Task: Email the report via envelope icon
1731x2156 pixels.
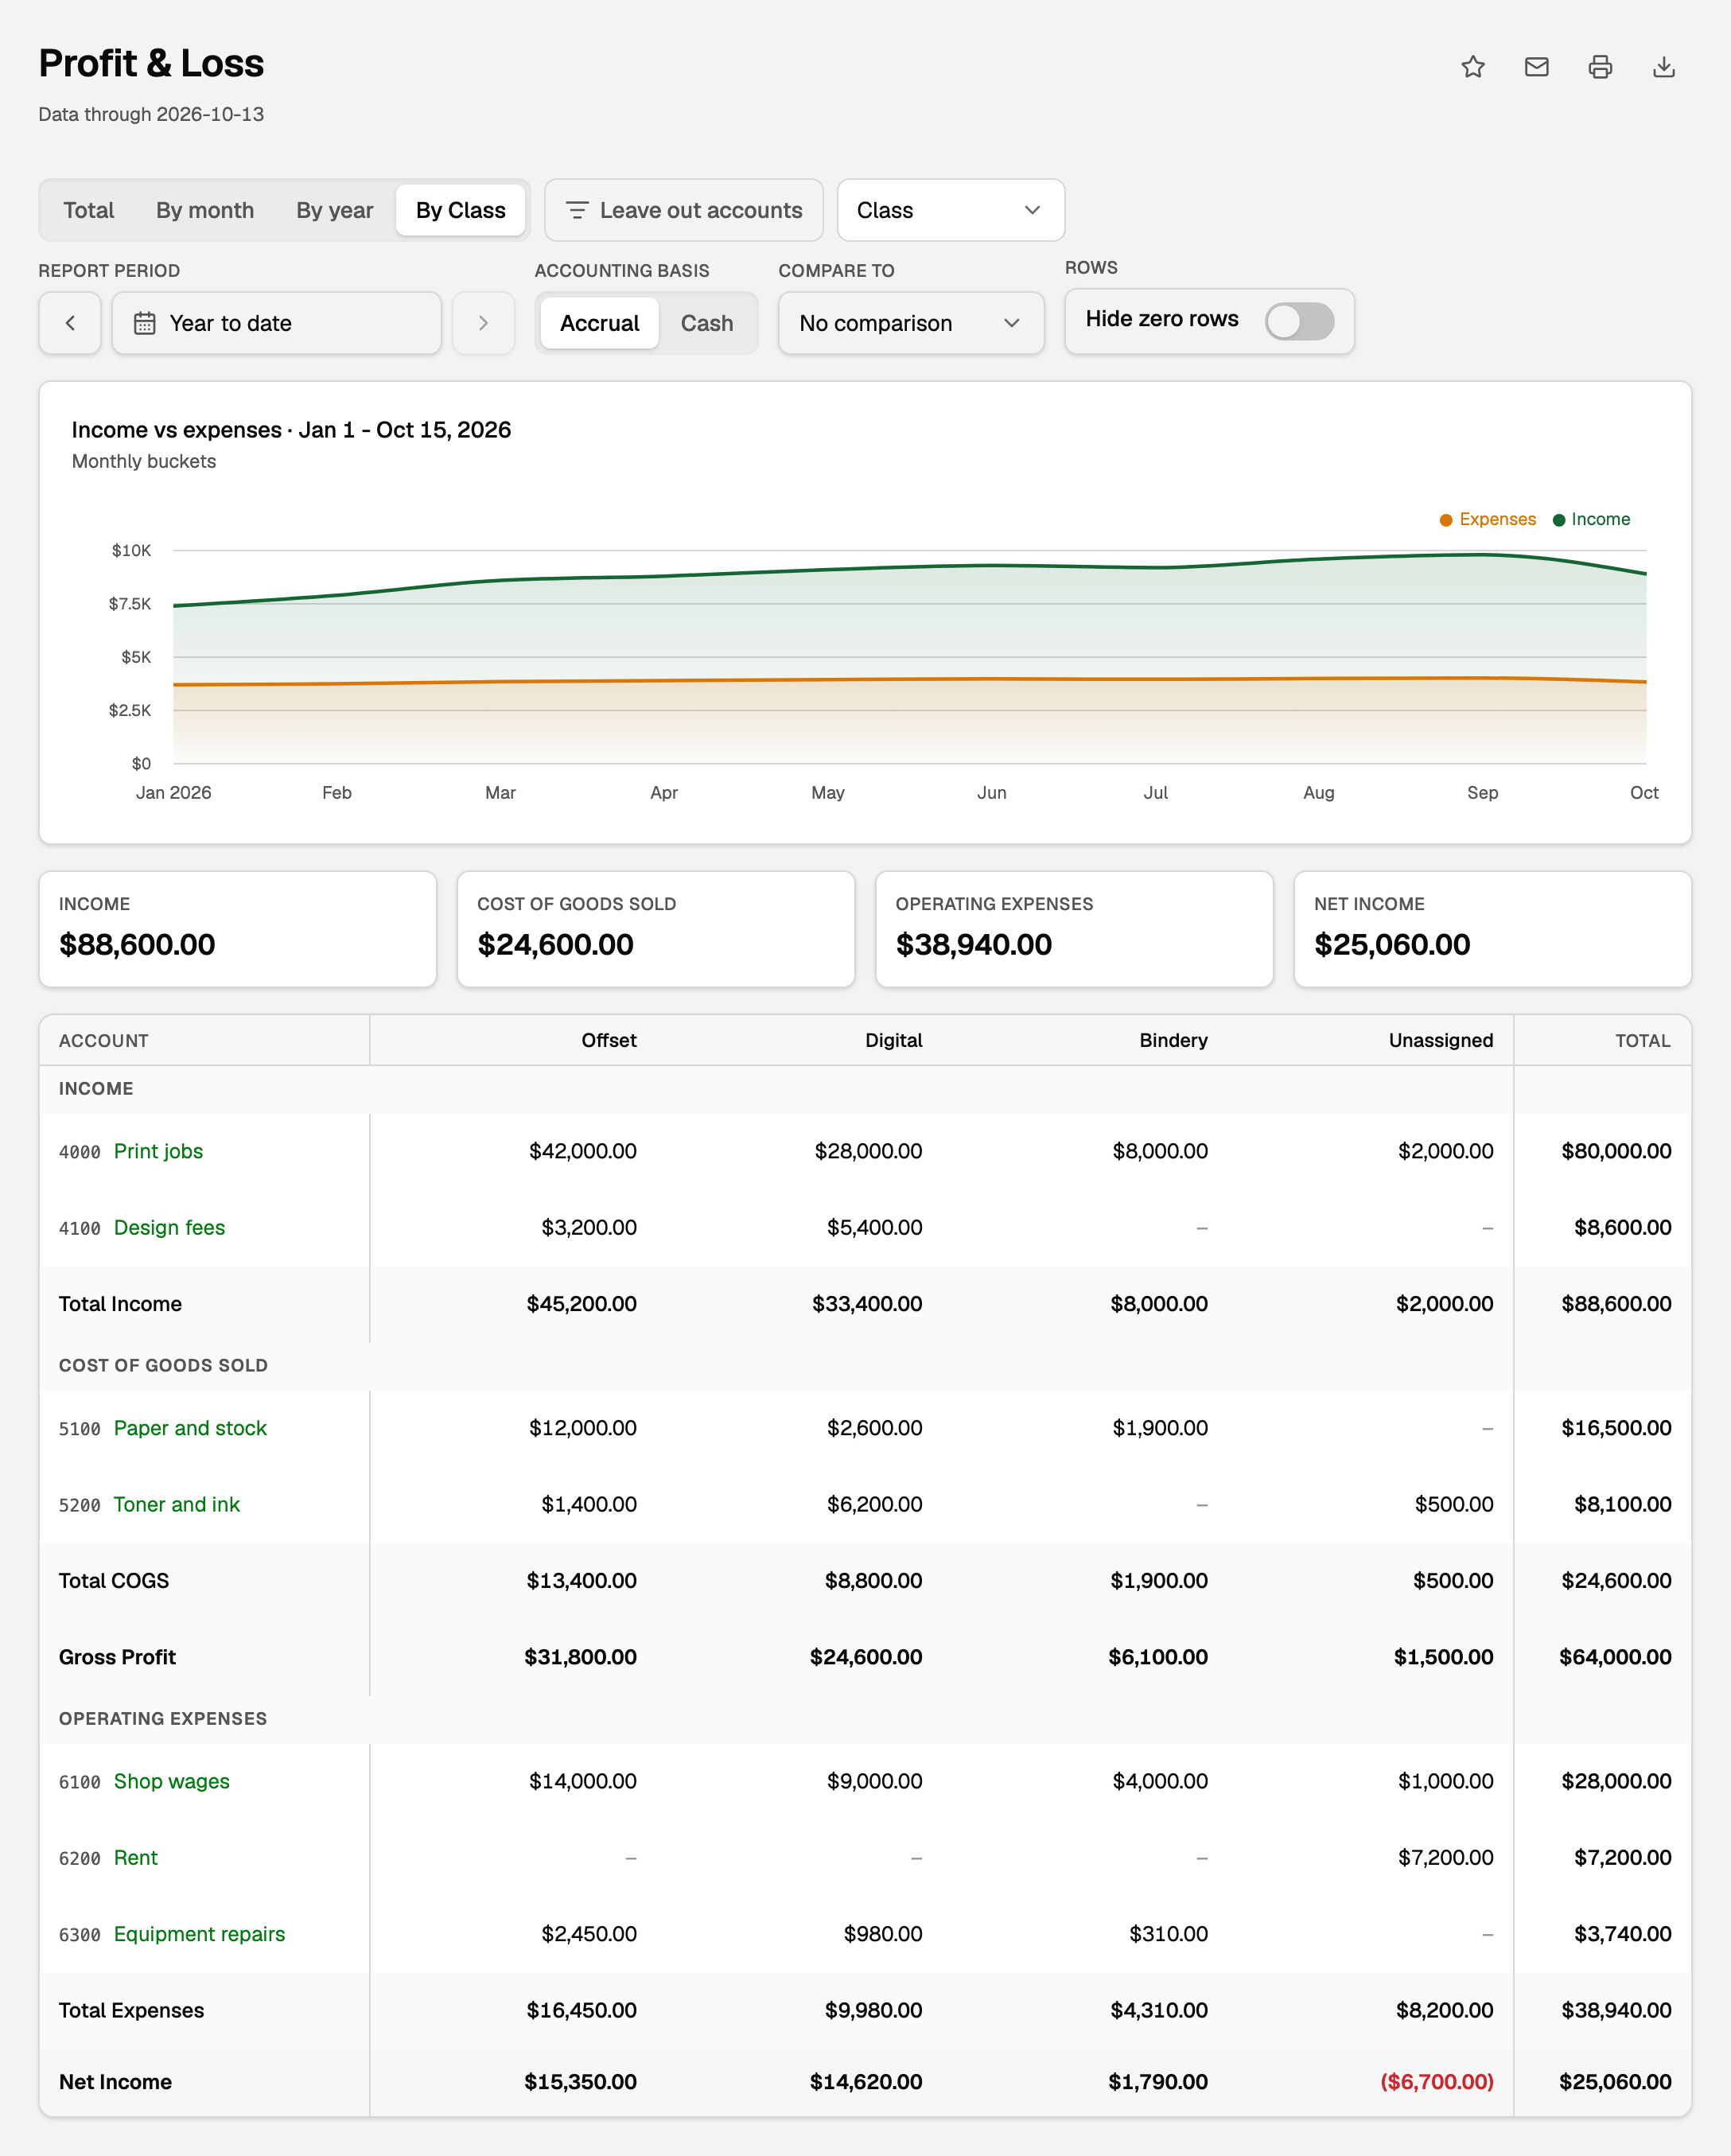Action: tap(1536, 67)
